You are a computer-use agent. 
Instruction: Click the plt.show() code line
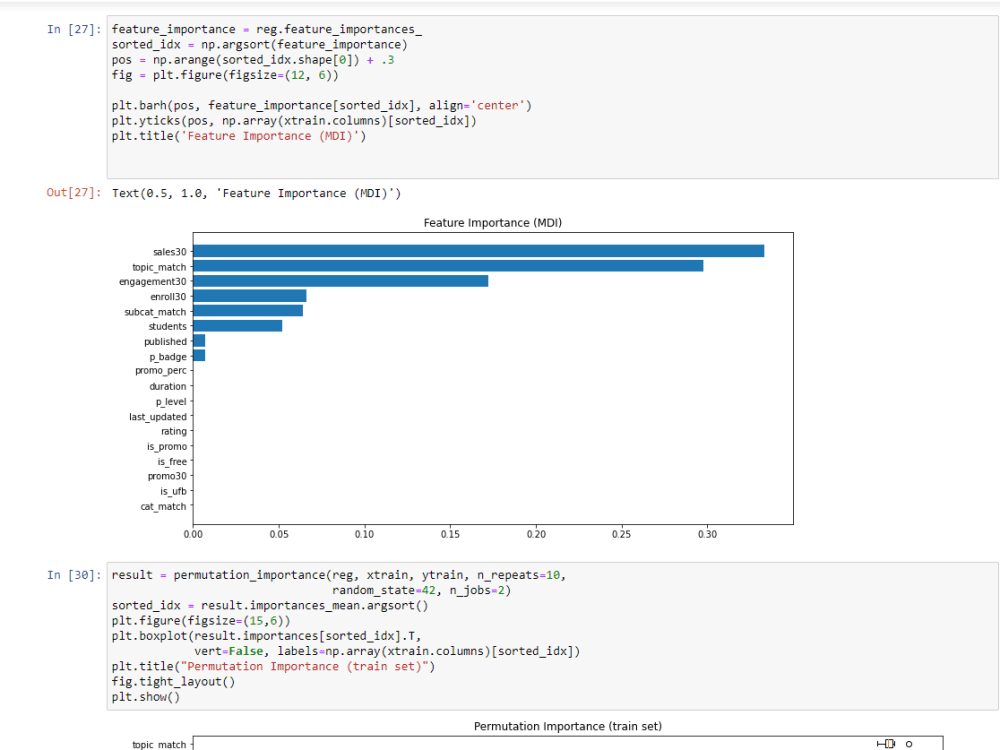pyautogui.click(x=146, y=697)
